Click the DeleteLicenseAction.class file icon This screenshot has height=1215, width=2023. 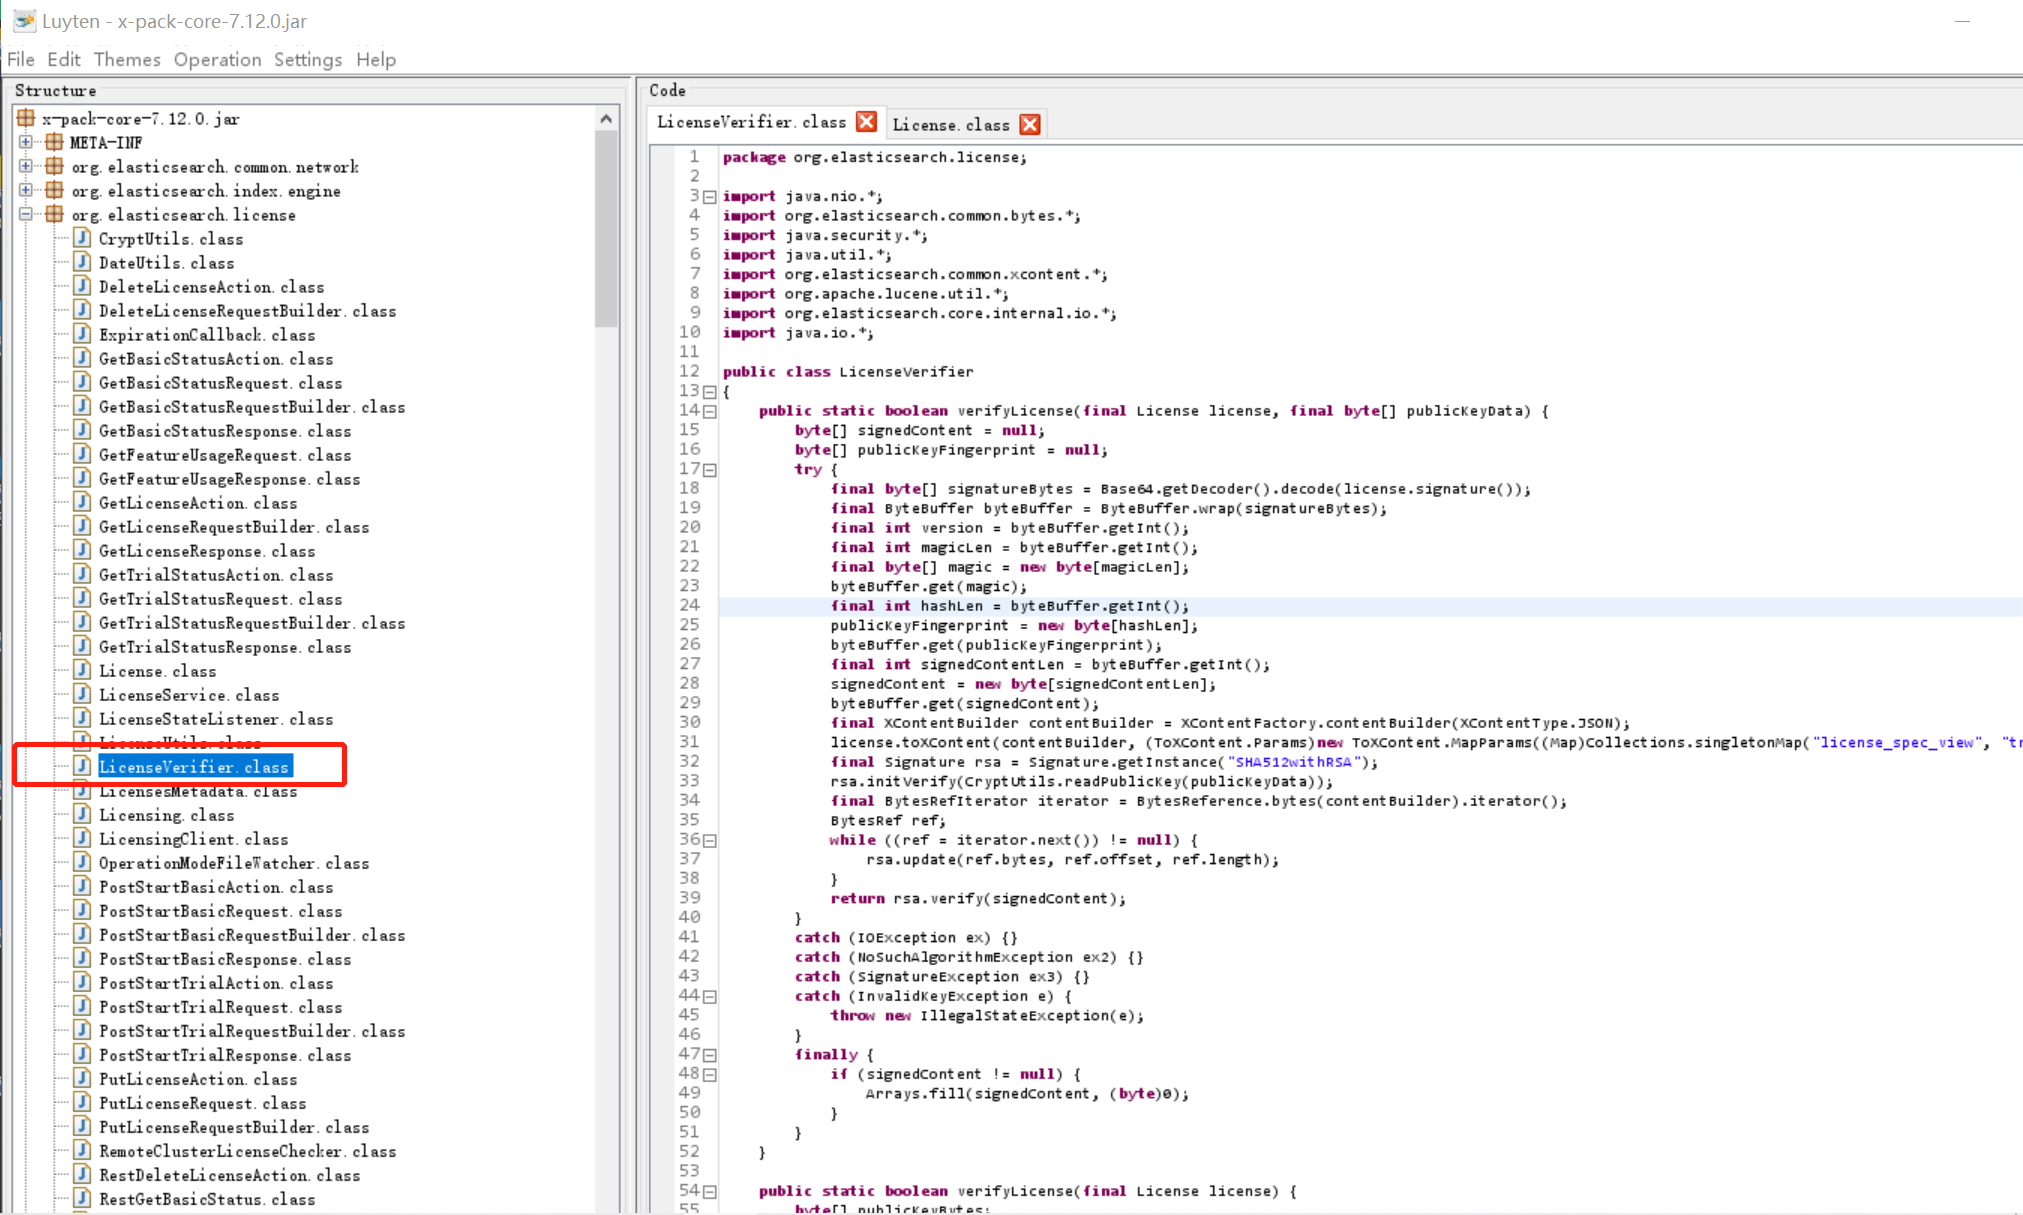[83, 286]
